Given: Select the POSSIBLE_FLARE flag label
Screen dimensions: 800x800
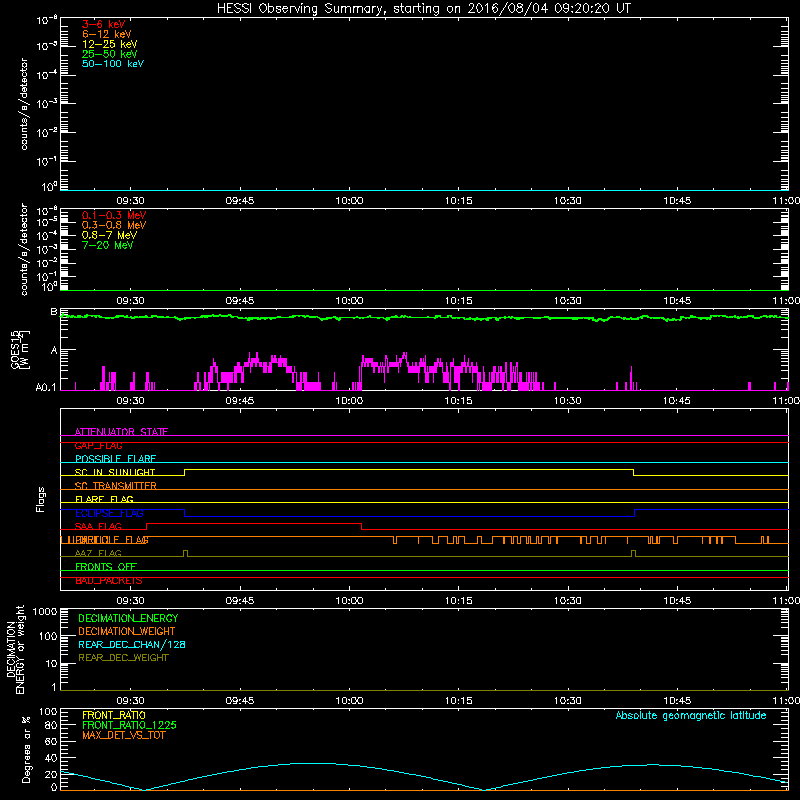Looking at the screenshot, I should (x=115, y=459).
